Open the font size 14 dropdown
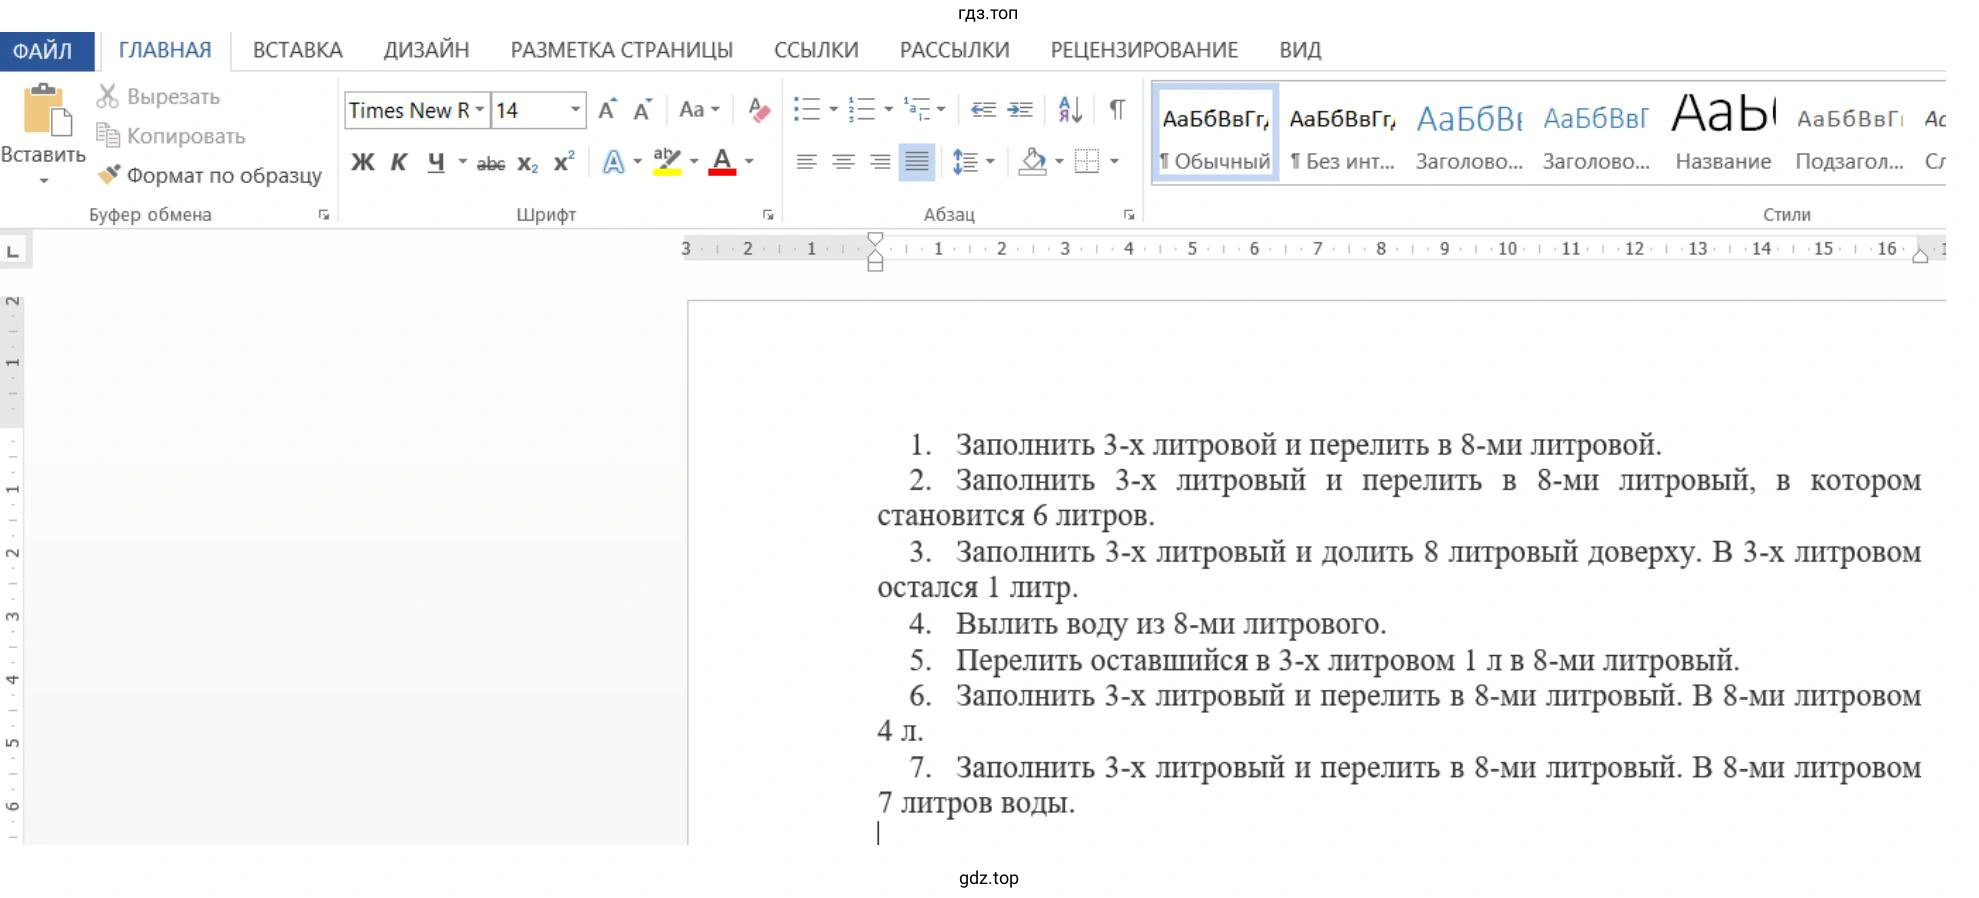 click(575, 110)
